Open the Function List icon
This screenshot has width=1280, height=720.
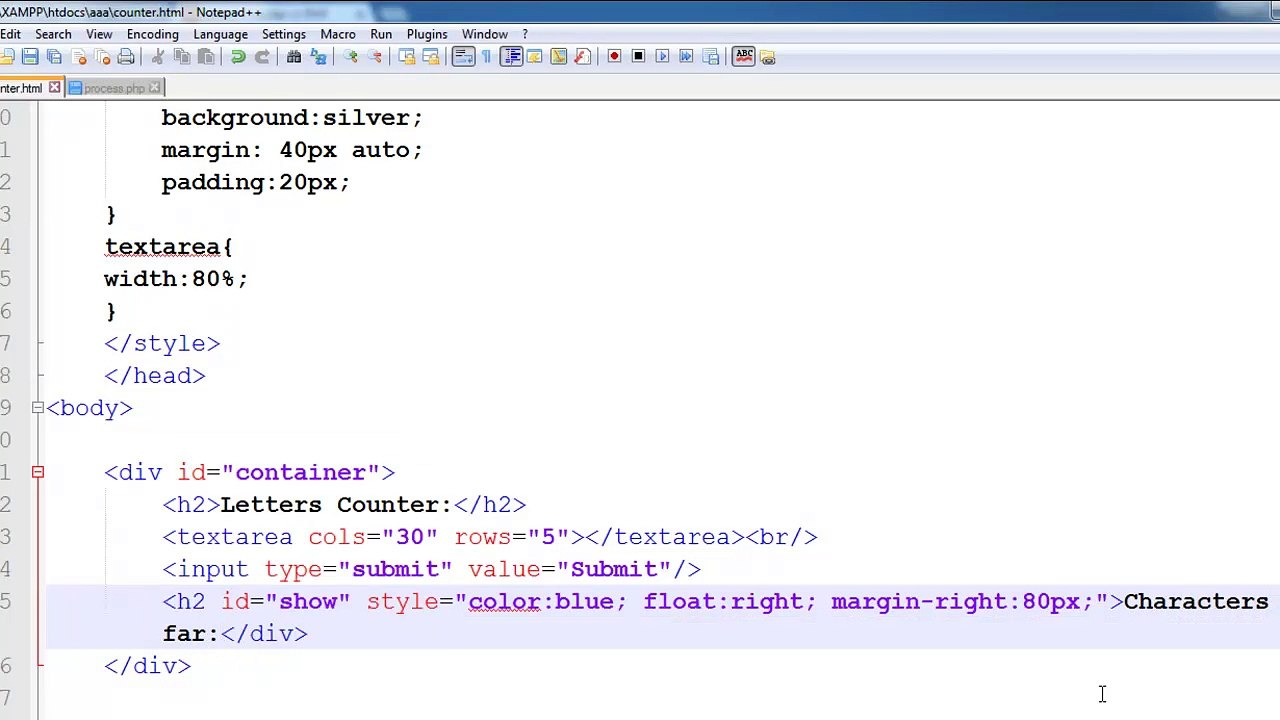point(582,57)
